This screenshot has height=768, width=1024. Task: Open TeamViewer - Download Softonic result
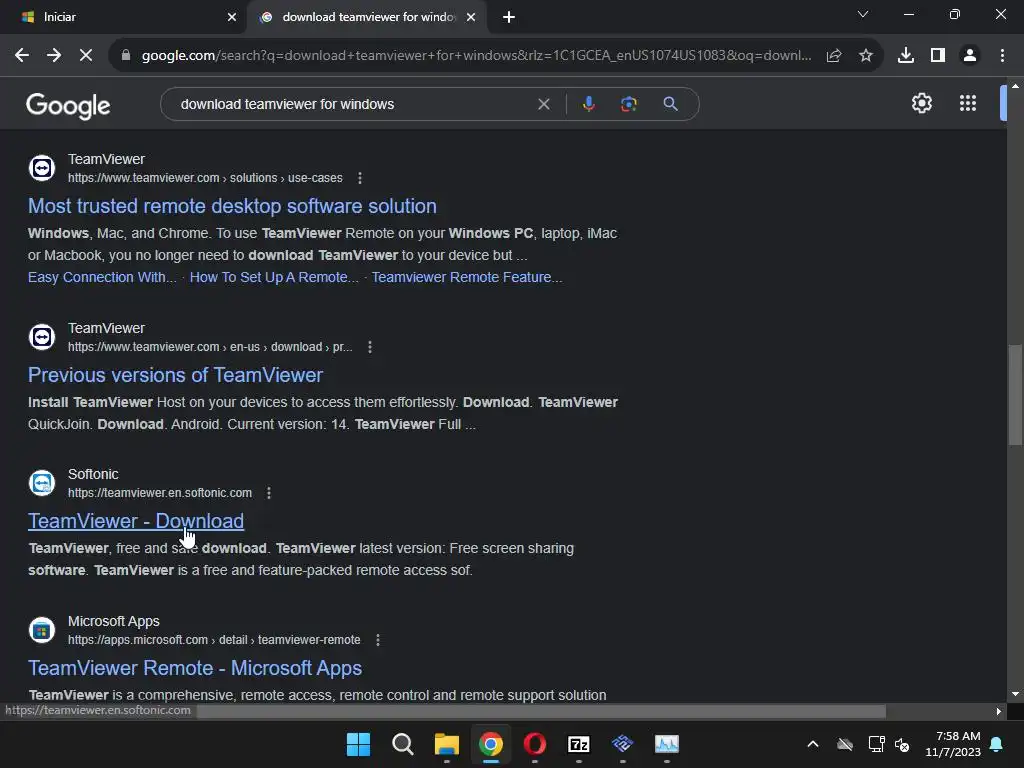[x=136, y=521]
